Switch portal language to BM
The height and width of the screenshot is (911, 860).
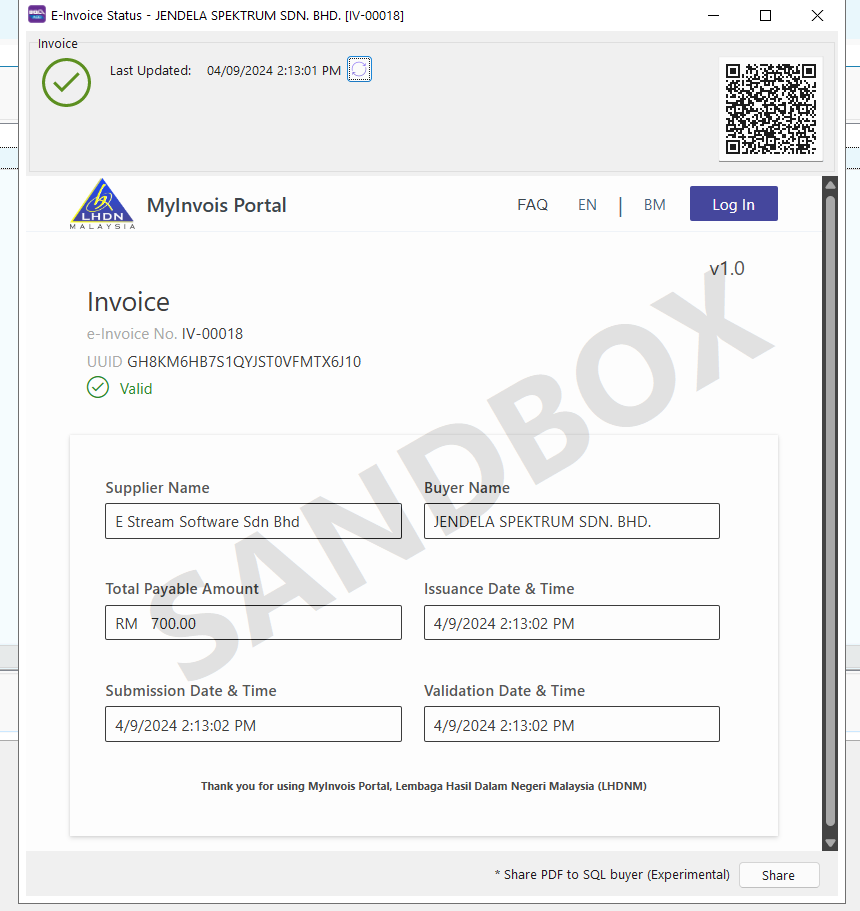point(654,204)
